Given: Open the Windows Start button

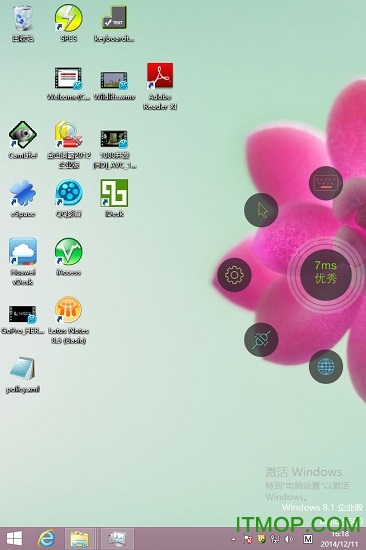Looking at the screenshot, I should [x=14, y=538].
